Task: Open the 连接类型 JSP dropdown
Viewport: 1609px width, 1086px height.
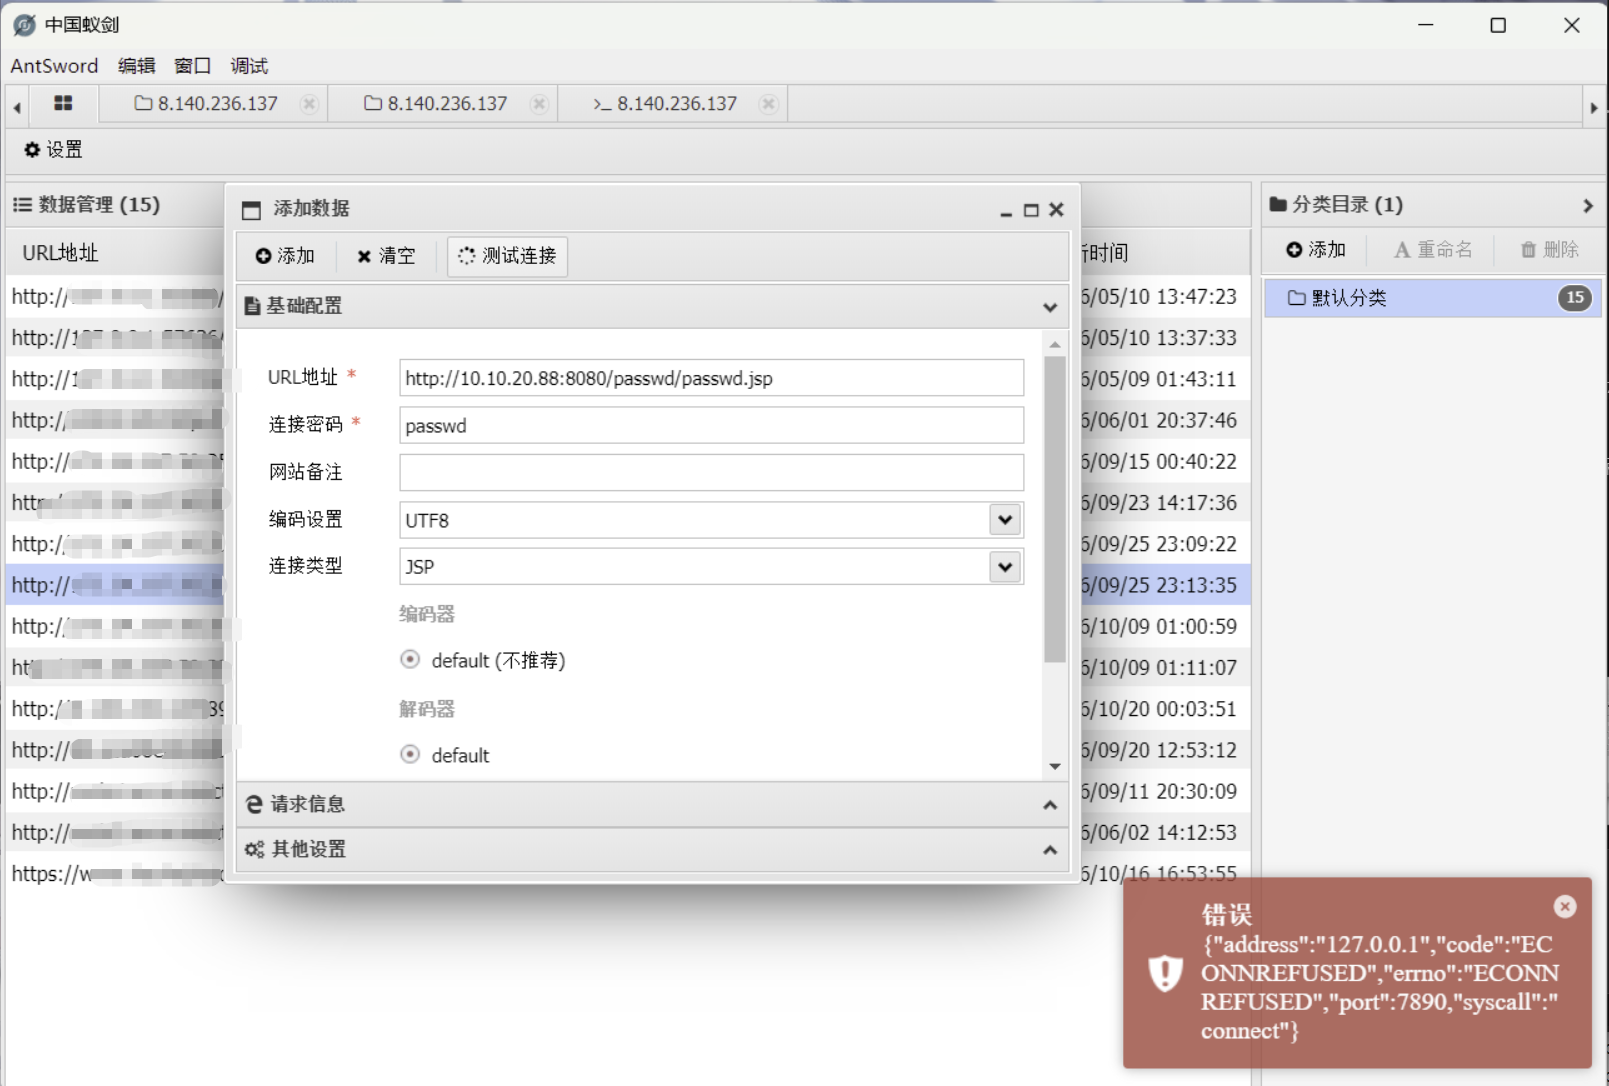Action: coord(1005,567)
